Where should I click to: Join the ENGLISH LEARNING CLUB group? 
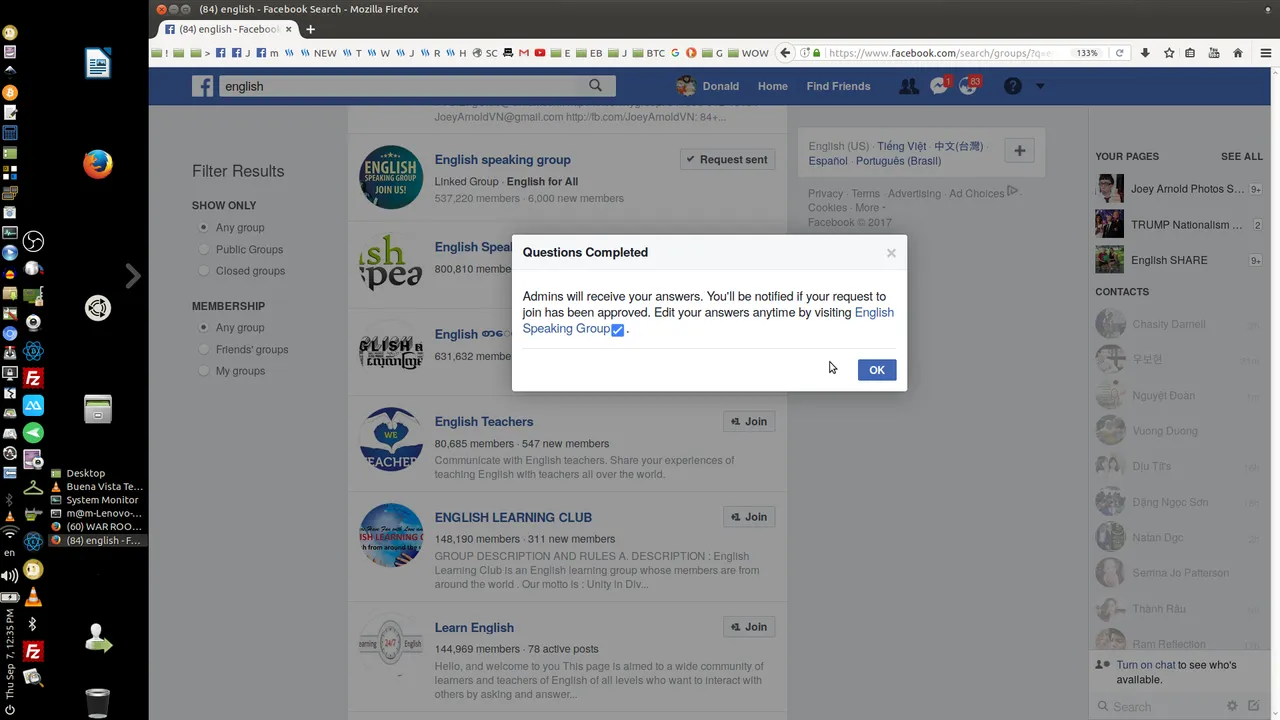[749, 517]
